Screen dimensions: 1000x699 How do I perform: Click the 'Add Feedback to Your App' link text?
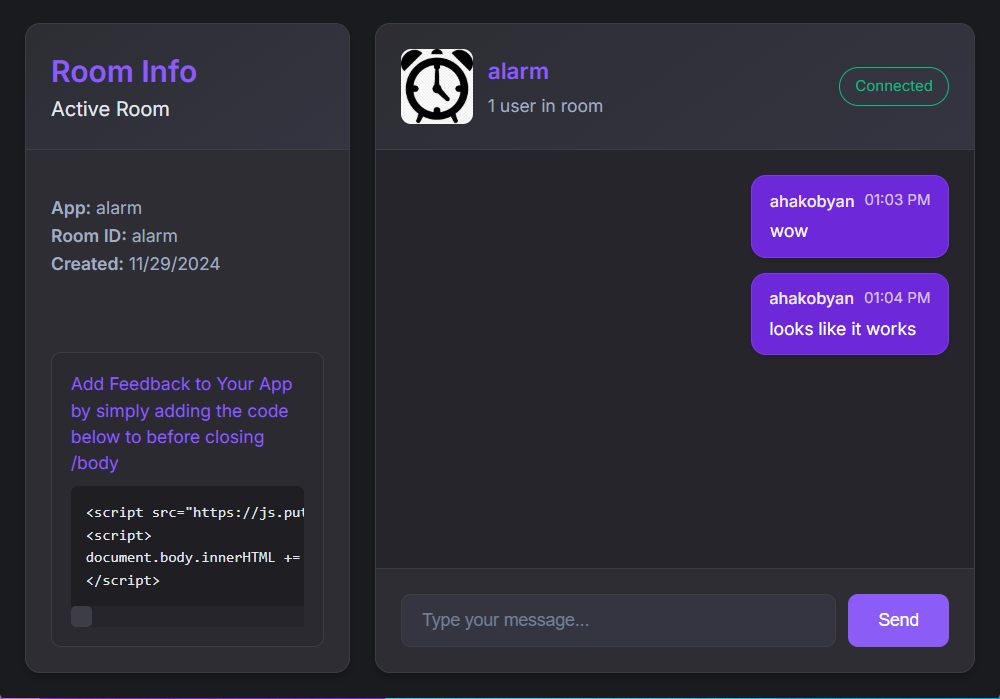[181, 384]
